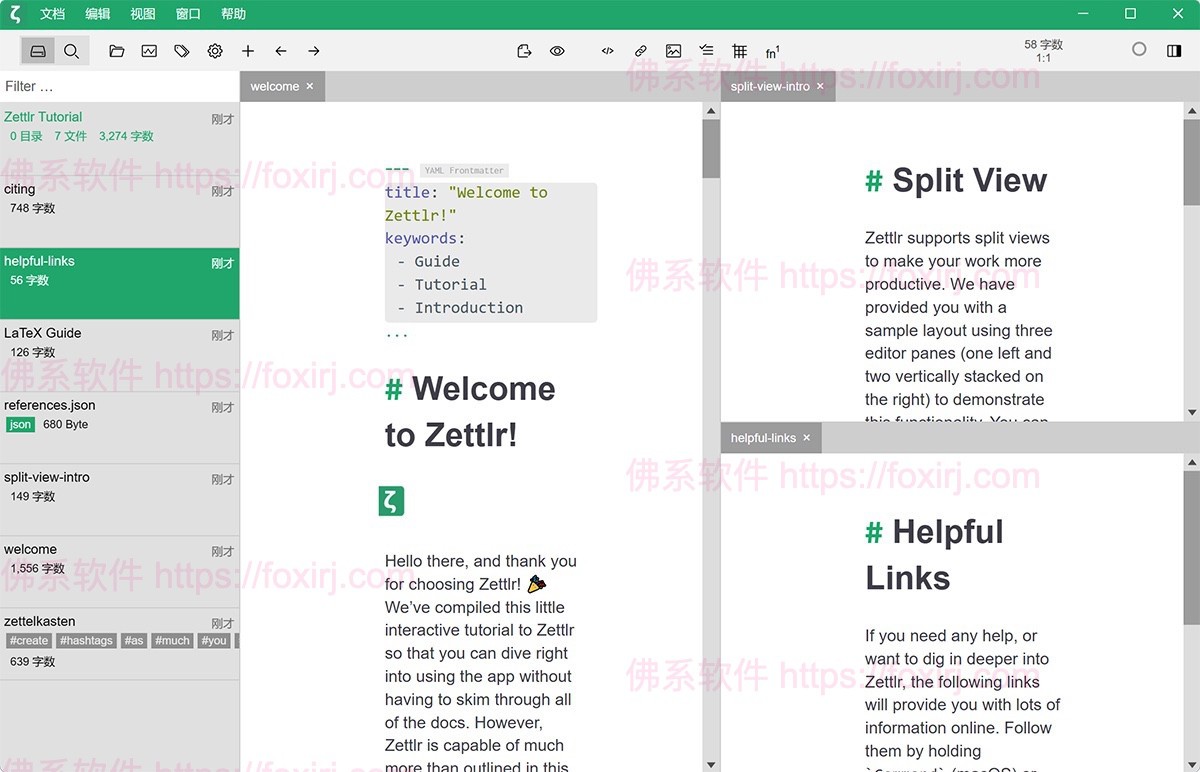Screen dimensions: 1200x772
Task: Insert a table using the grid icon
Action: point(739,51)
